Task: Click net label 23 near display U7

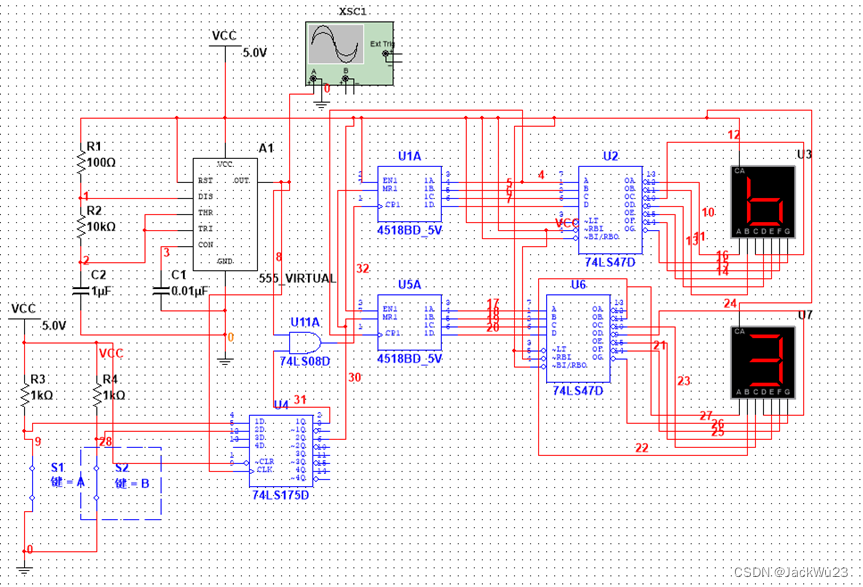Action: [x=684, y=381]
